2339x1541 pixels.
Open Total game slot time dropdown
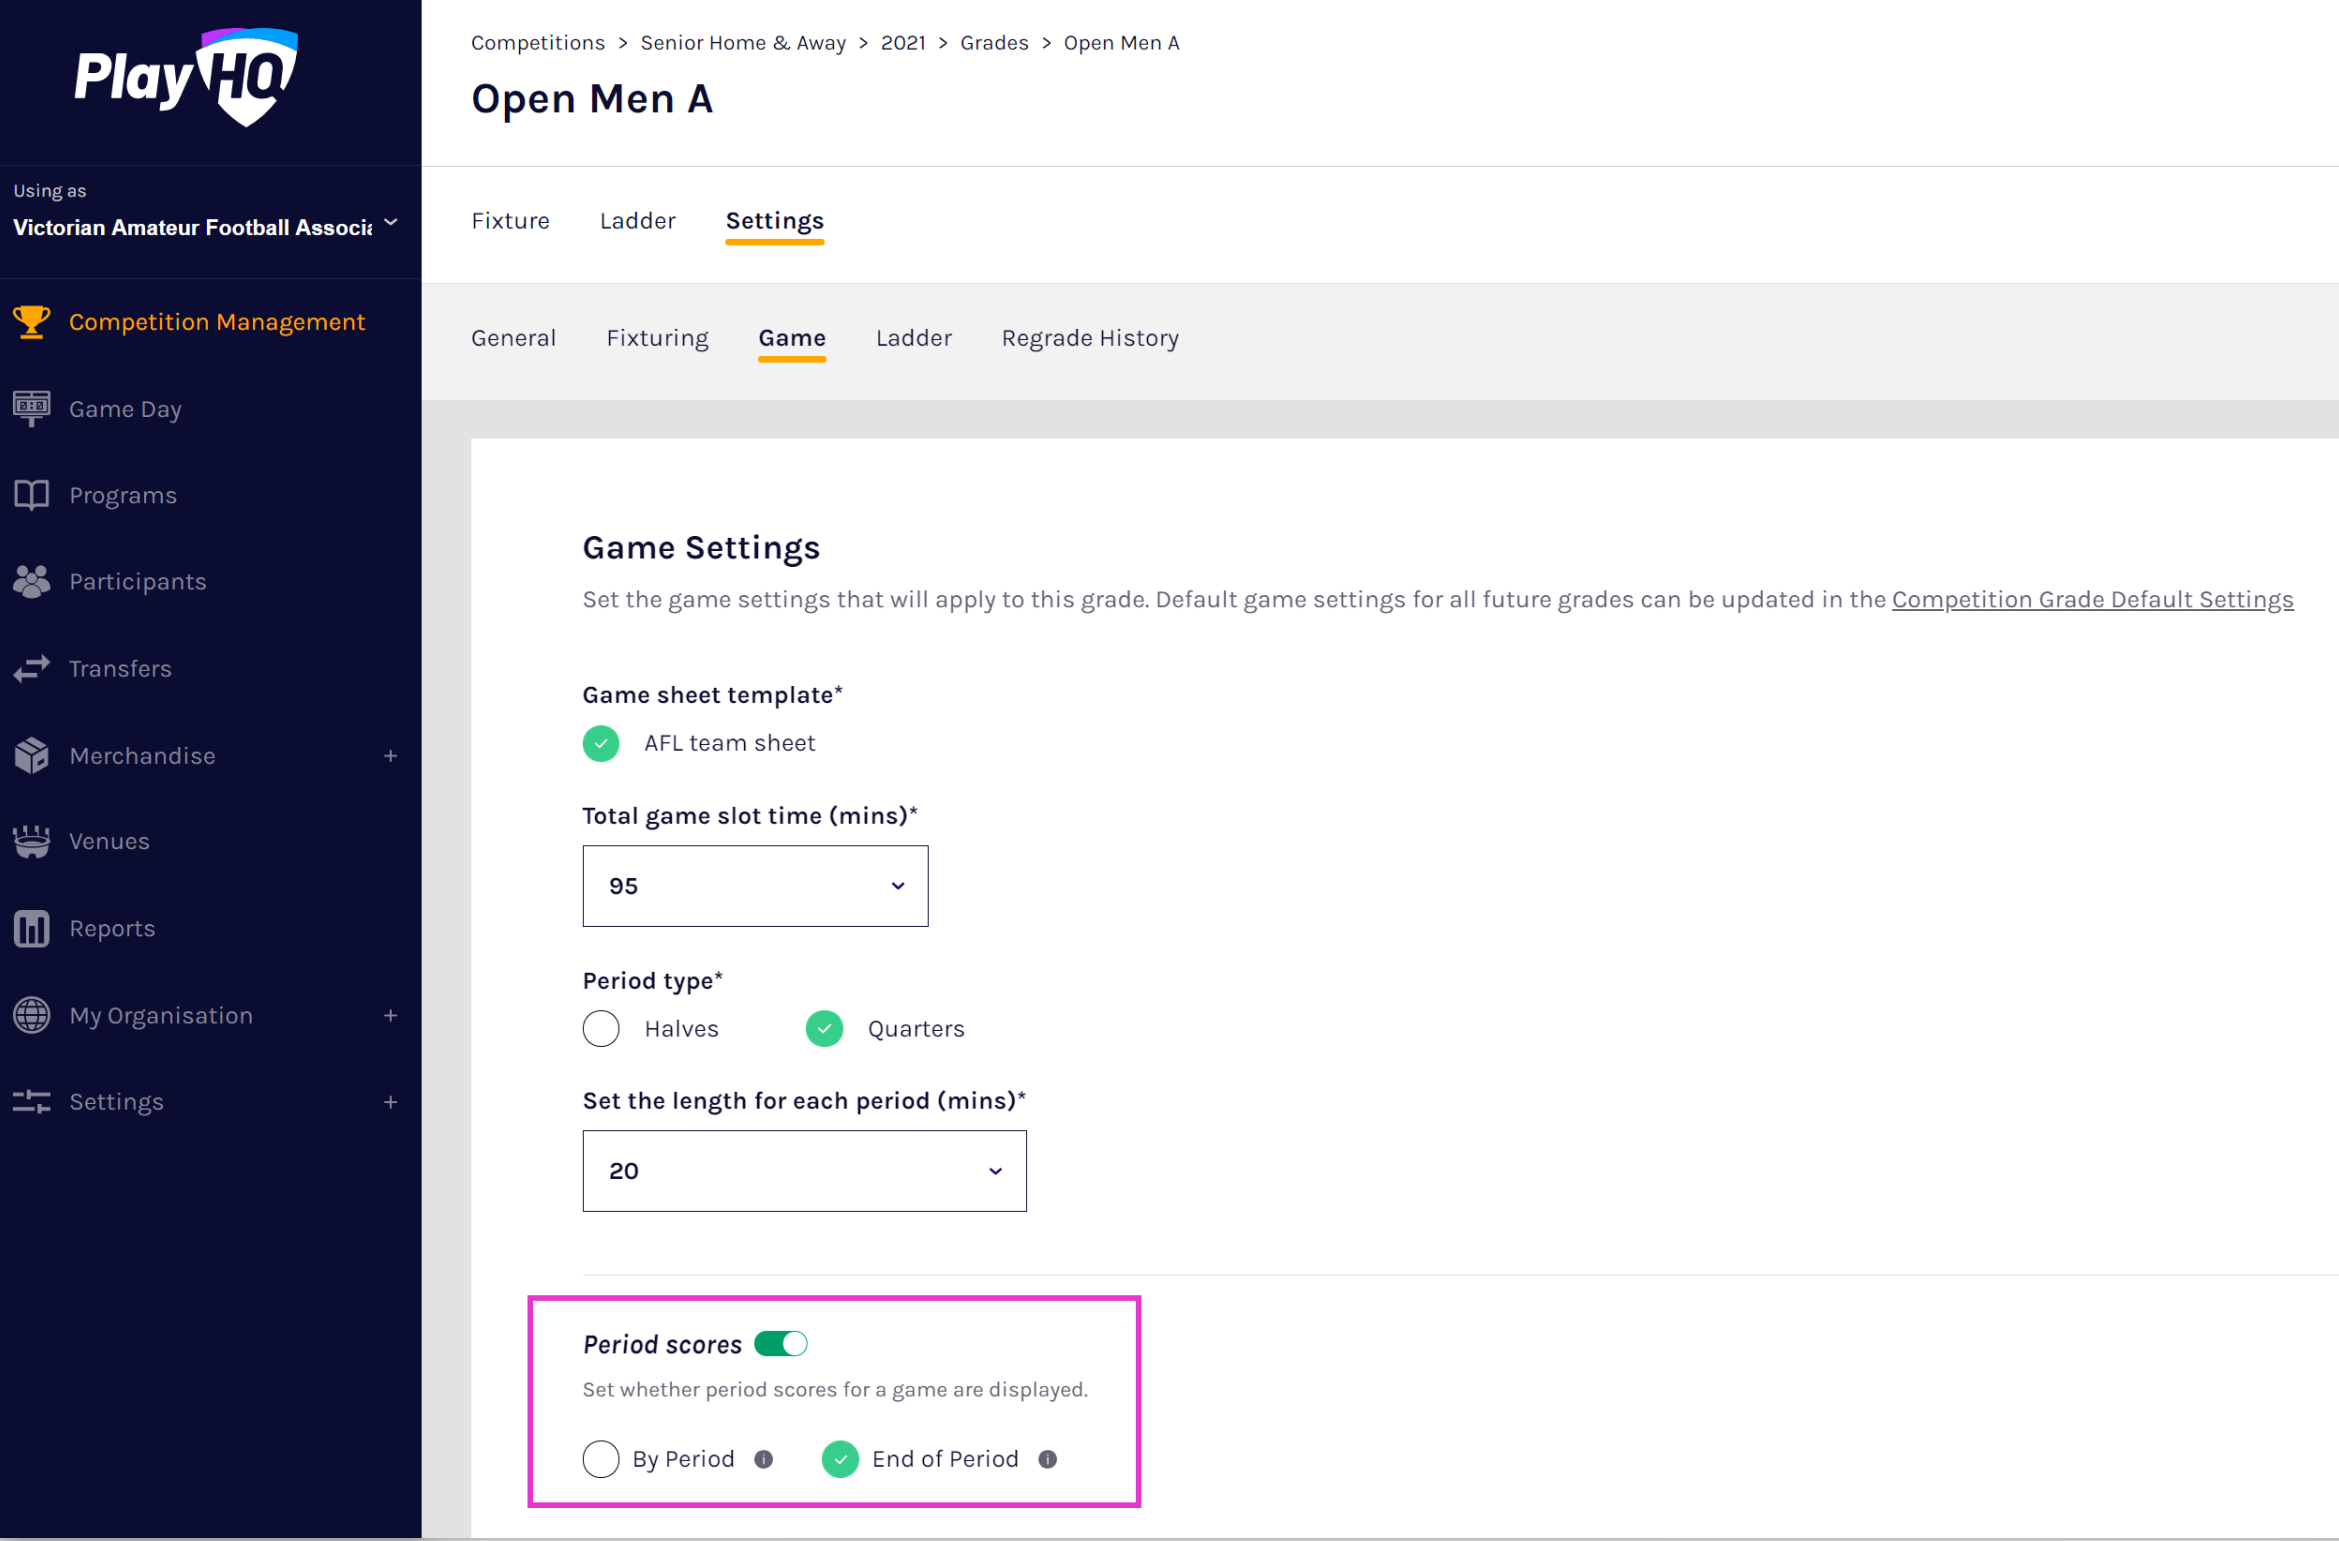point(755,886)
